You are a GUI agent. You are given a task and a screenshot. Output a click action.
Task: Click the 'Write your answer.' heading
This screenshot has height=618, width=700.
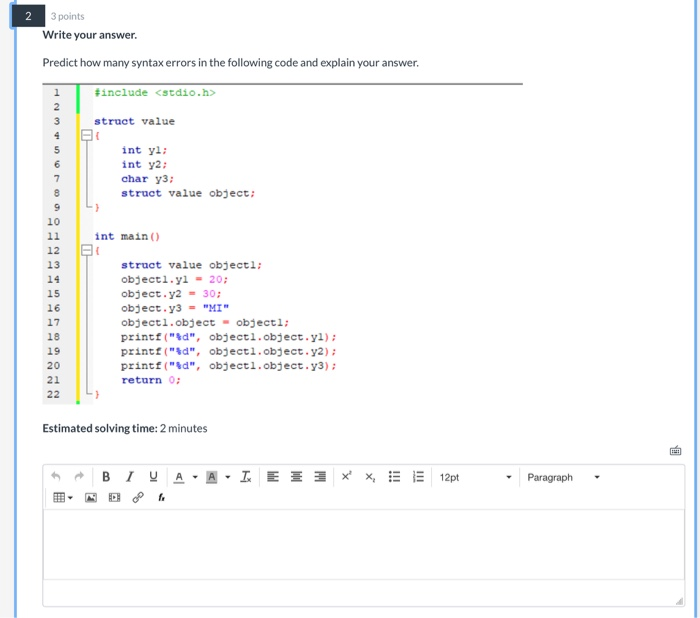(x=90, y=35)
